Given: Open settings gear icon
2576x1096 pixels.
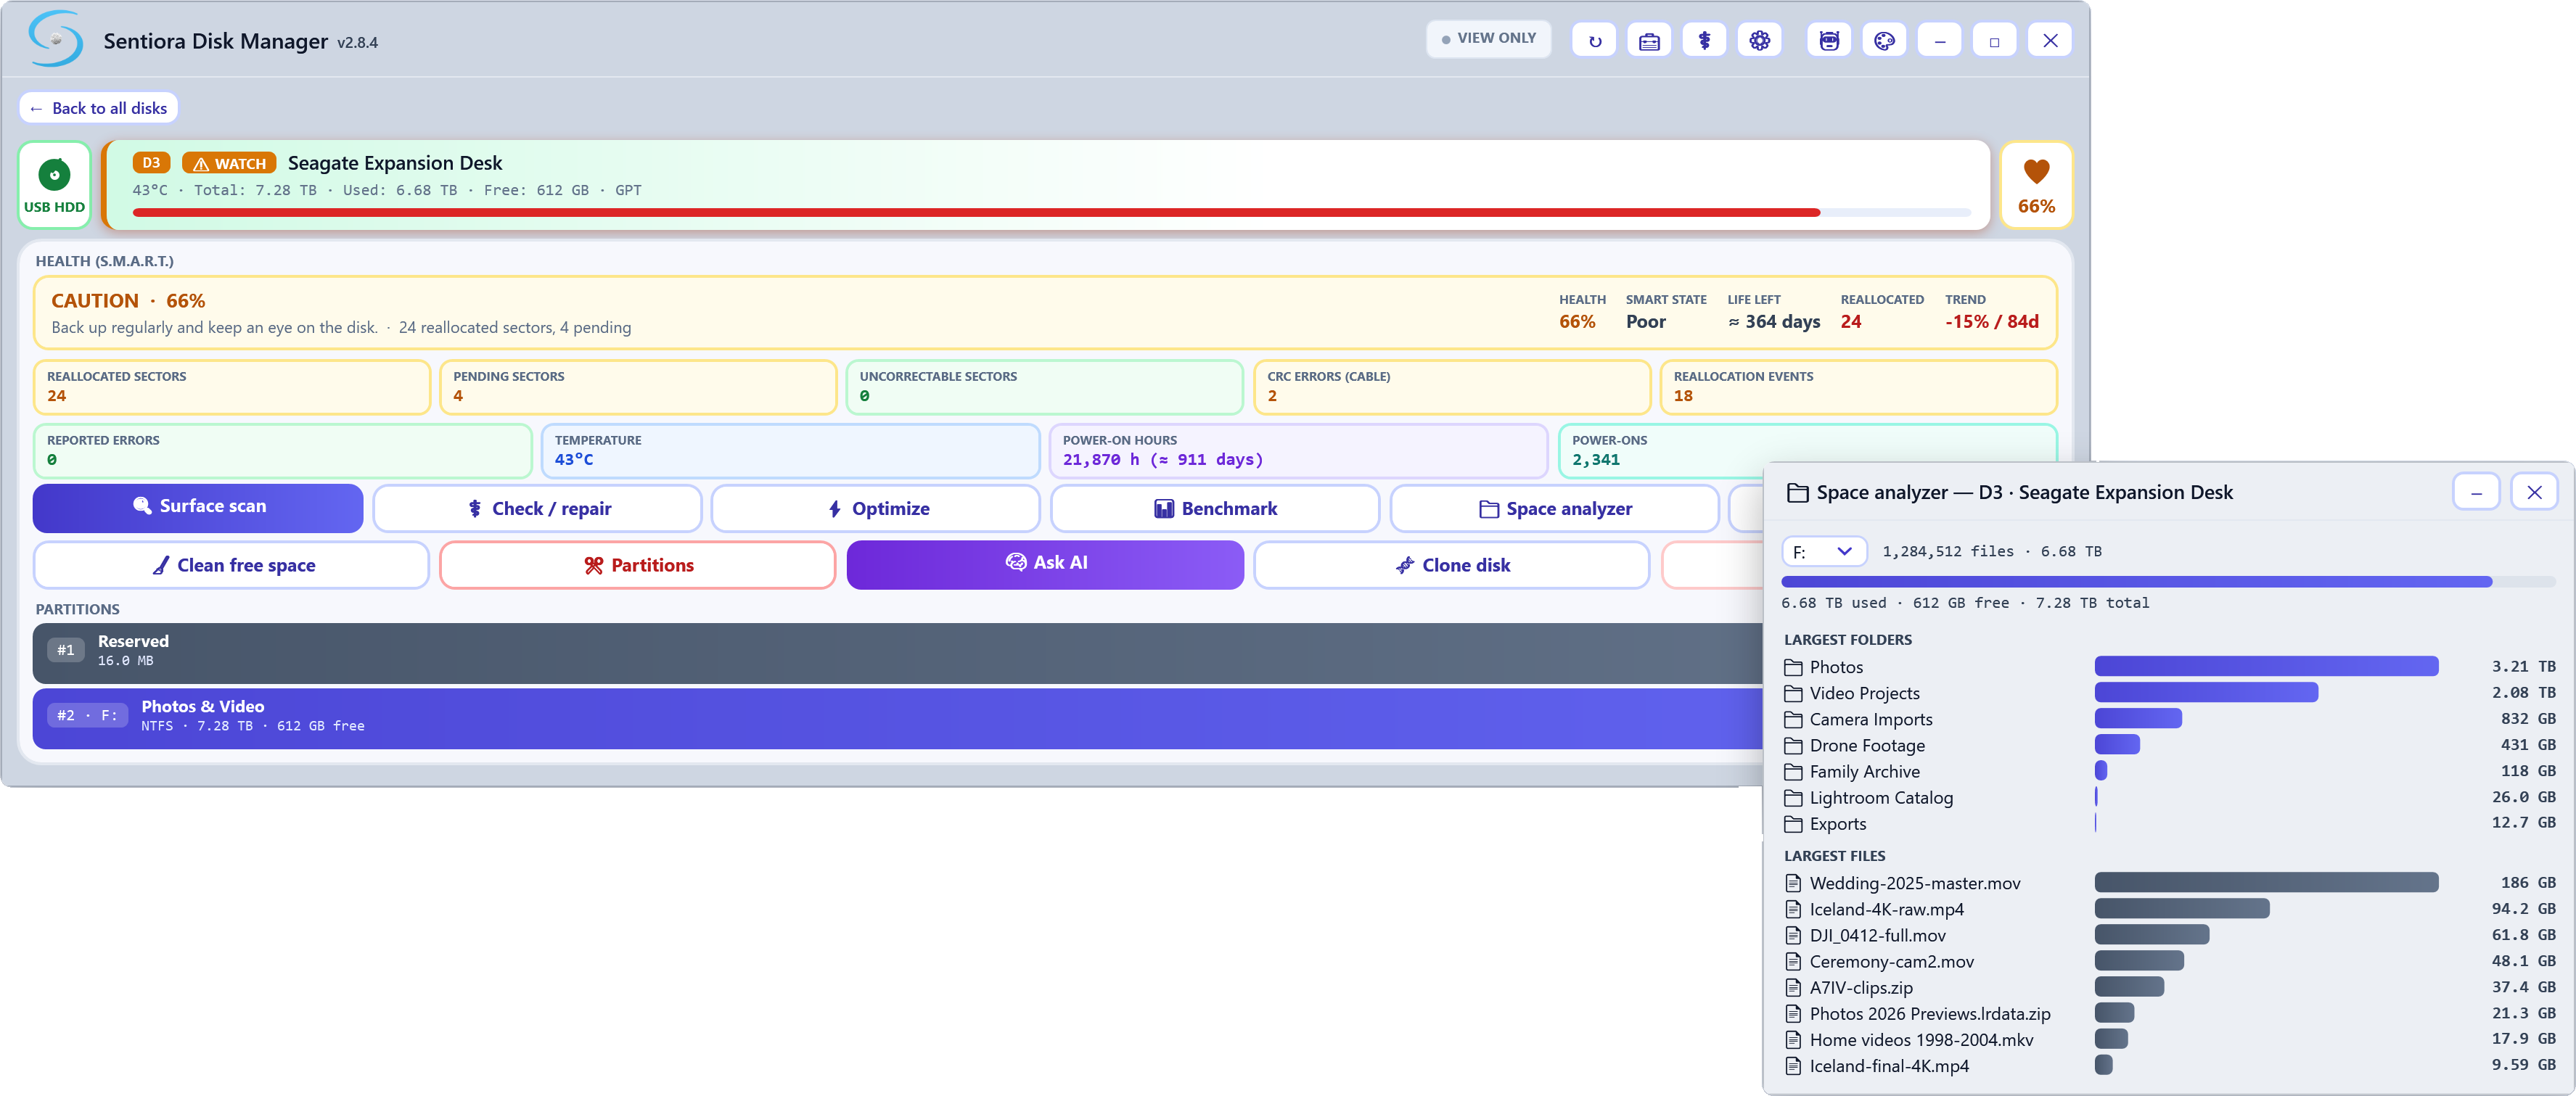Looking at the screenshot, I should [1759, 41].
